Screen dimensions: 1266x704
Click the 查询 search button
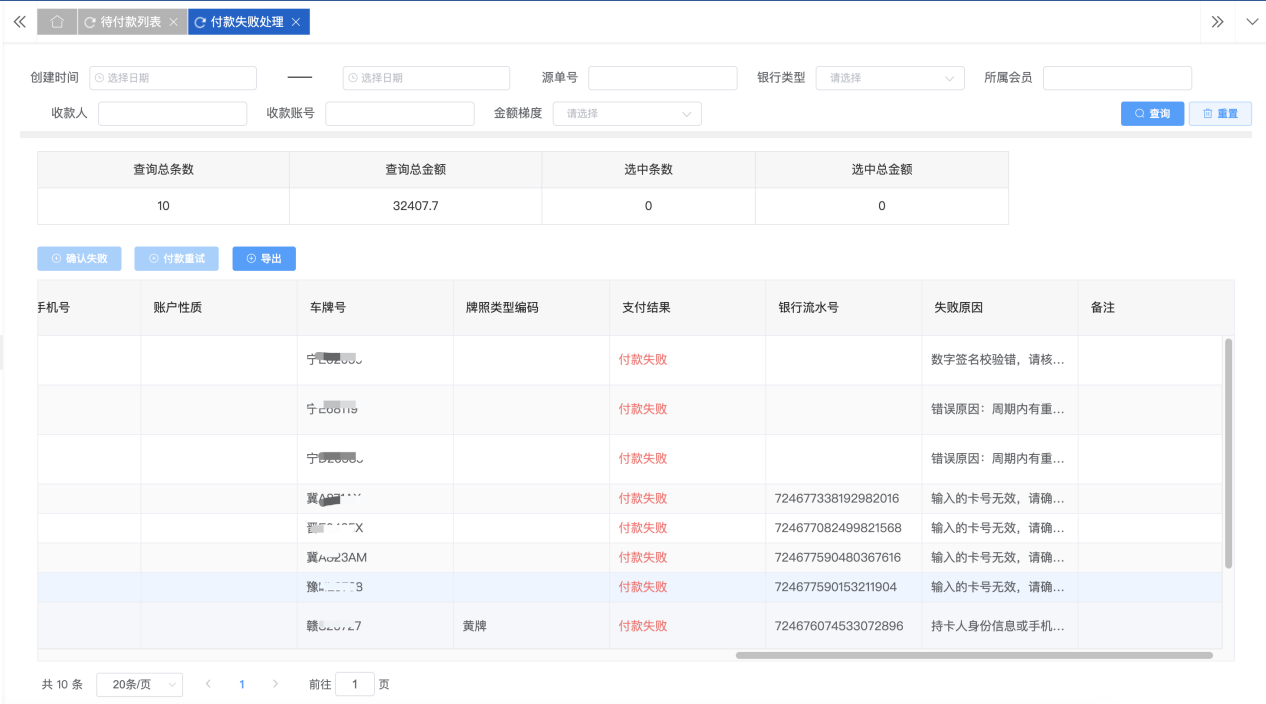1152,114
